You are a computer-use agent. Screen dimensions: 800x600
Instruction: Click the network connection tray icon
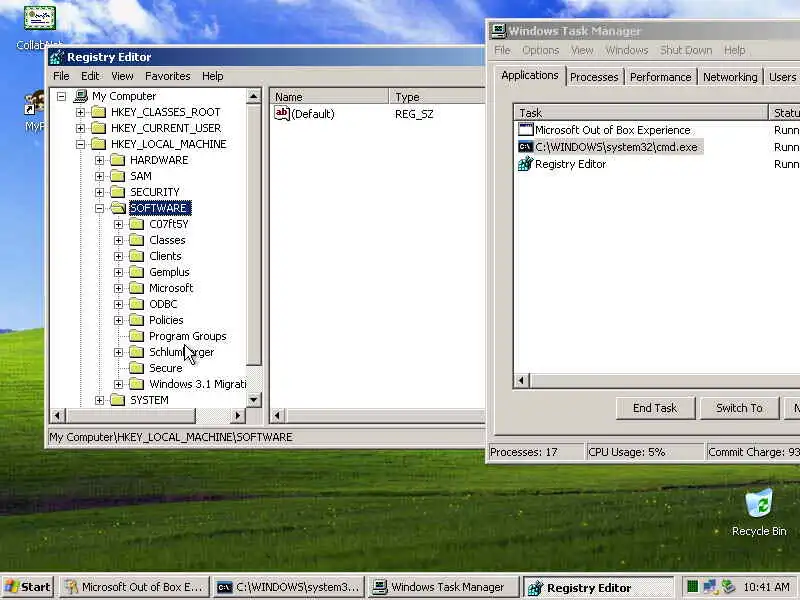click(x=710, y=587)
